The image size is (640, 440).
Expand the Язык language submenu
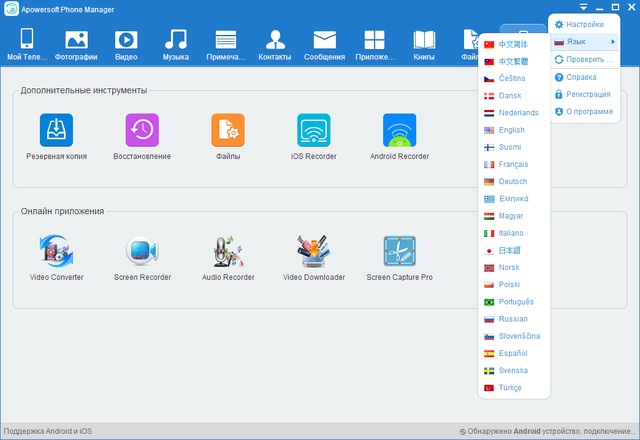coord(584,41)
